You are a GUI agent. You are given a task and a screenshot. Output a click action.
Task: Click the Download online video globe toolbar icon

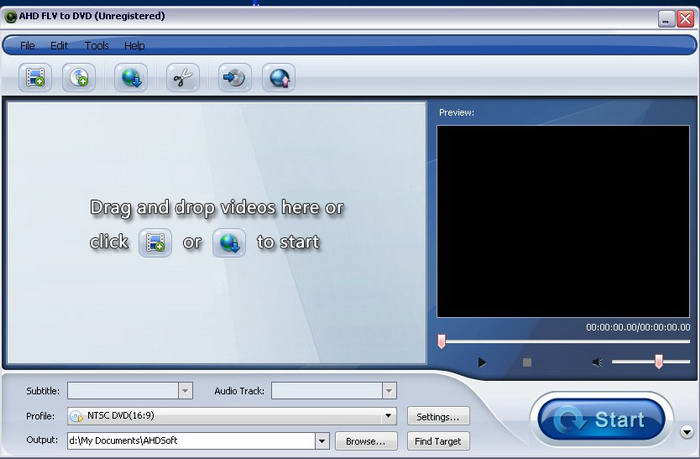coord(131,78)
